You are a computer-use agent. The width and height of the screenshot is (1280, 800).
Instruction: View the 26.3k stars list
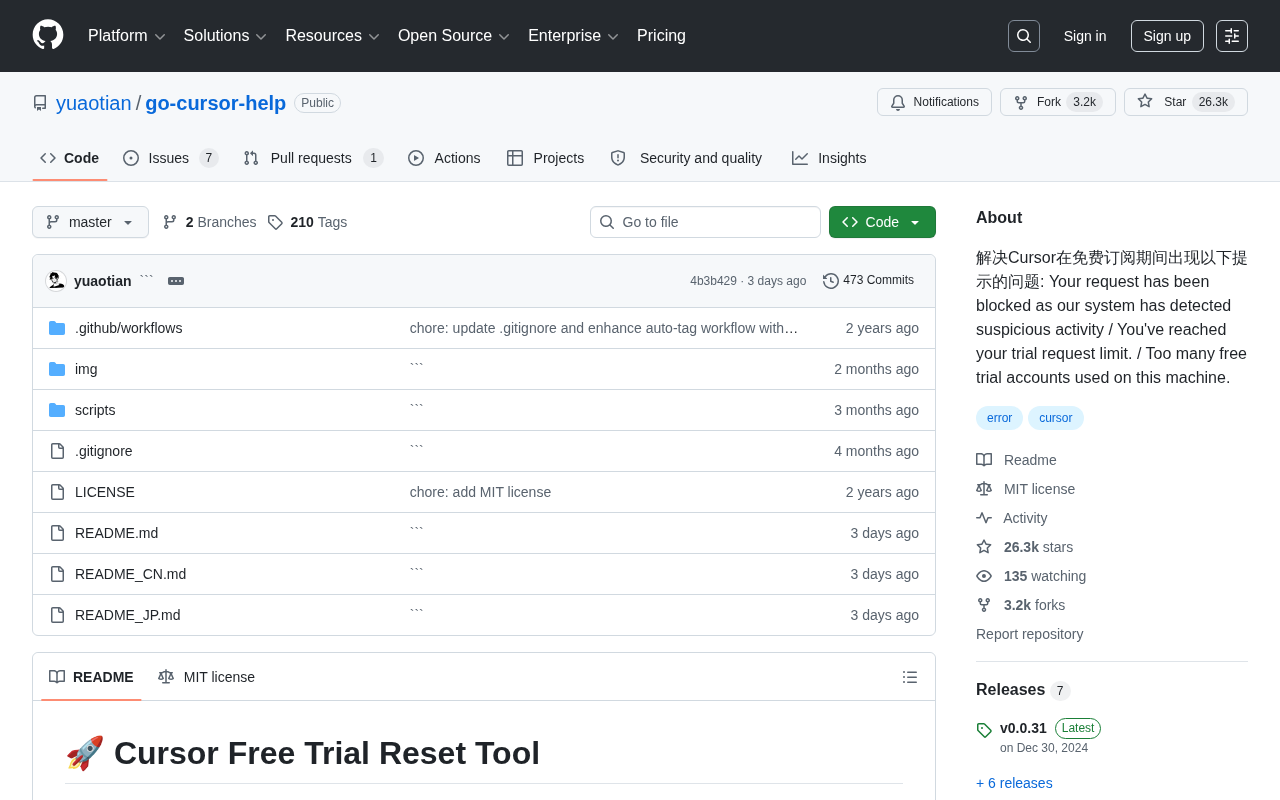click(x=1038, y=547)
